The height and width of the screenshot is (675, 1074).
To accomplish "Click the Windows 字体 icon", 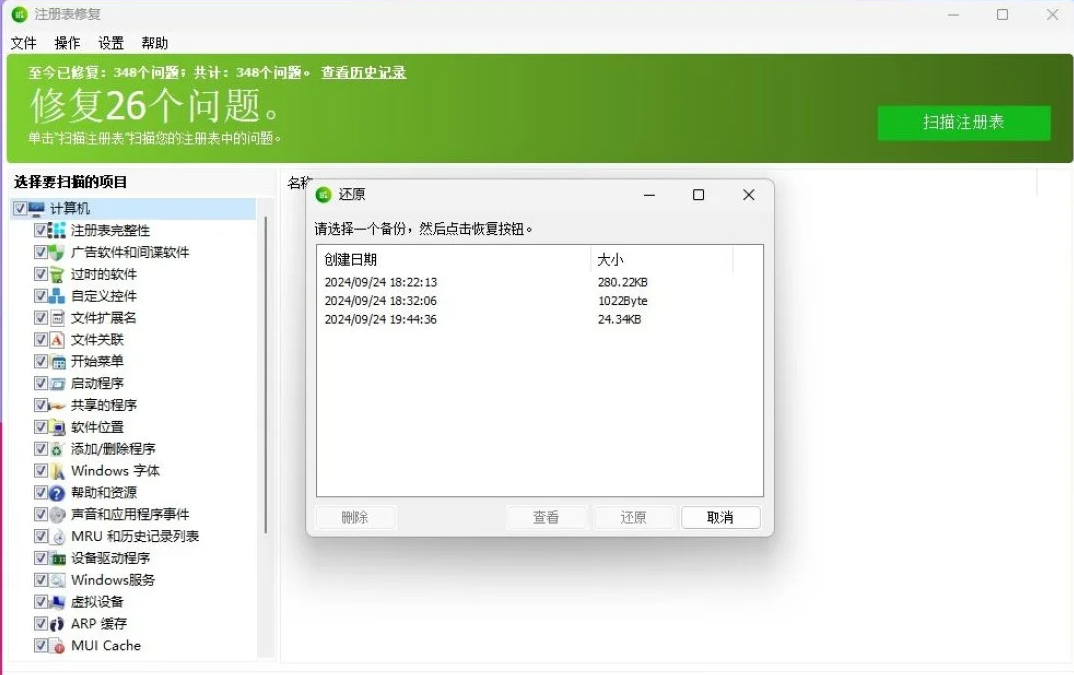I will pyautogui.click(x=57, y=470).
